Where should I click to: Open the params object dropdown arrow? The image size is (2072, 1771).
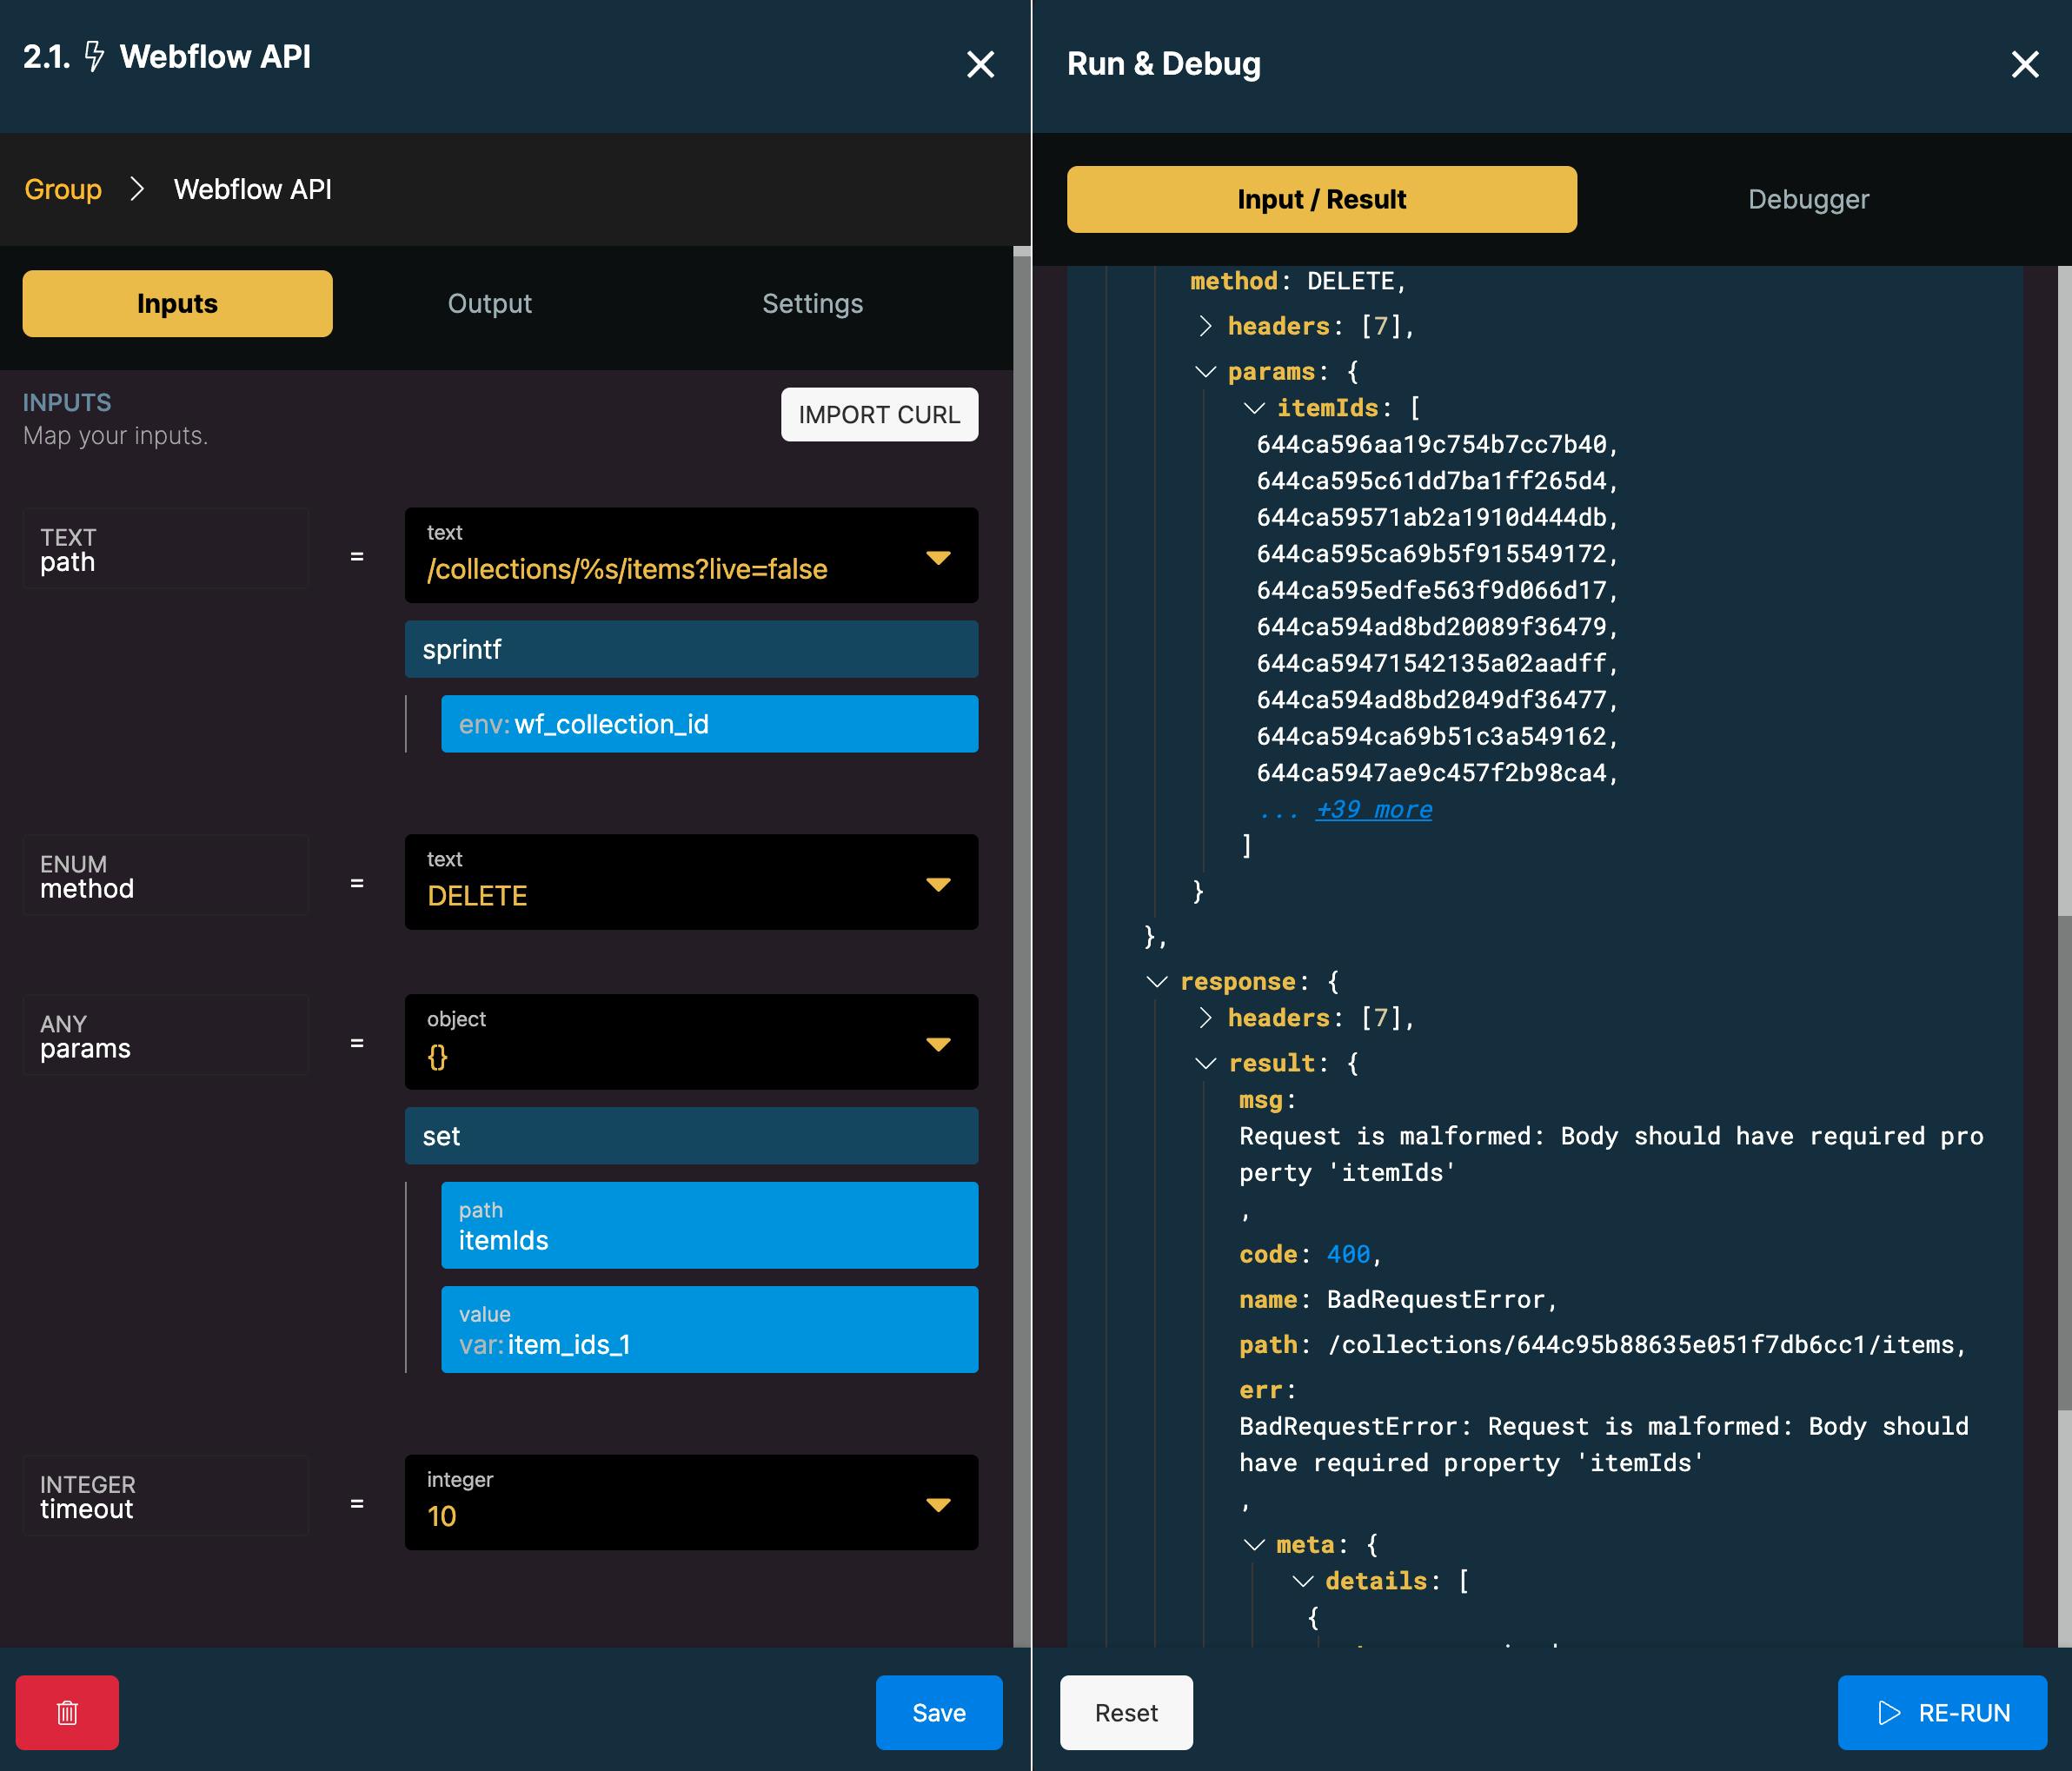937,1044
